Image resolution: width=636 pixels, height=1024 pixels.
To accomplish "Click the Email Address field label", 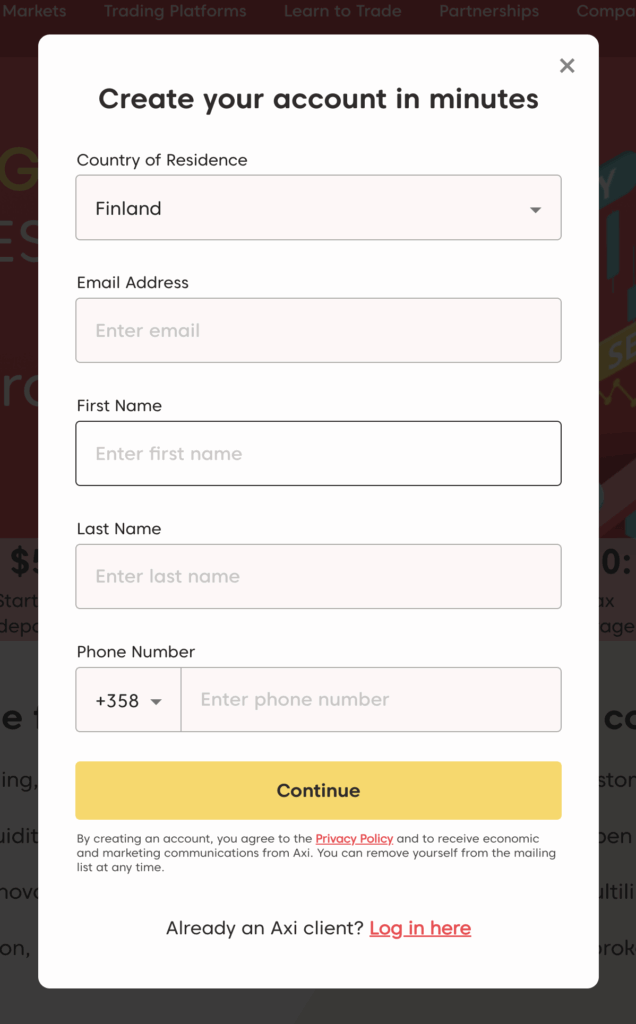I will click(x=133, y=283).
